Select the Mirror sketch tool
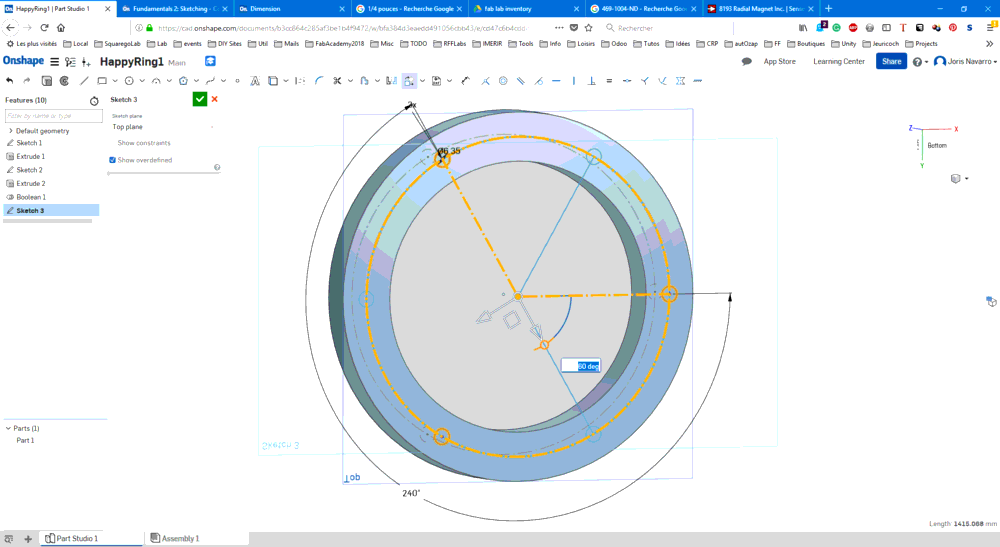The image size is (1000, 547). click(x=392, y=81)
